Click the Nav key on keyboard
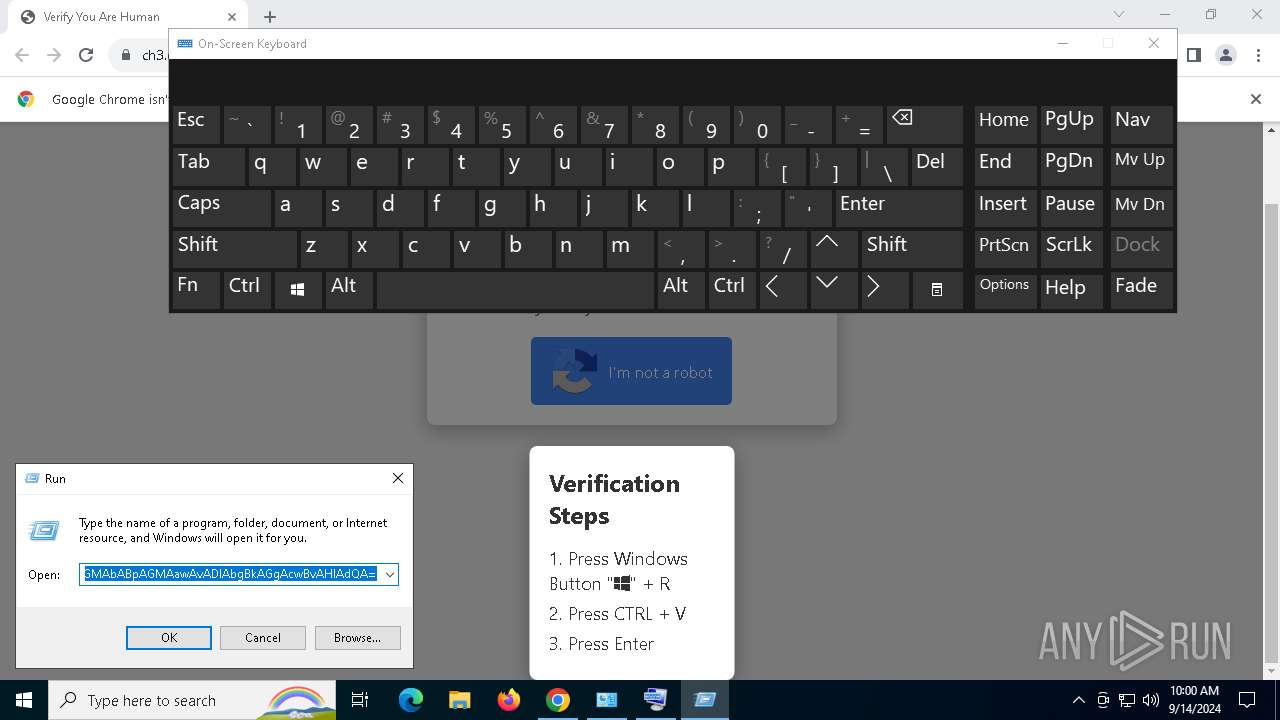The height and width of the screenshot is (720, 1280). tap(1142, 125)
